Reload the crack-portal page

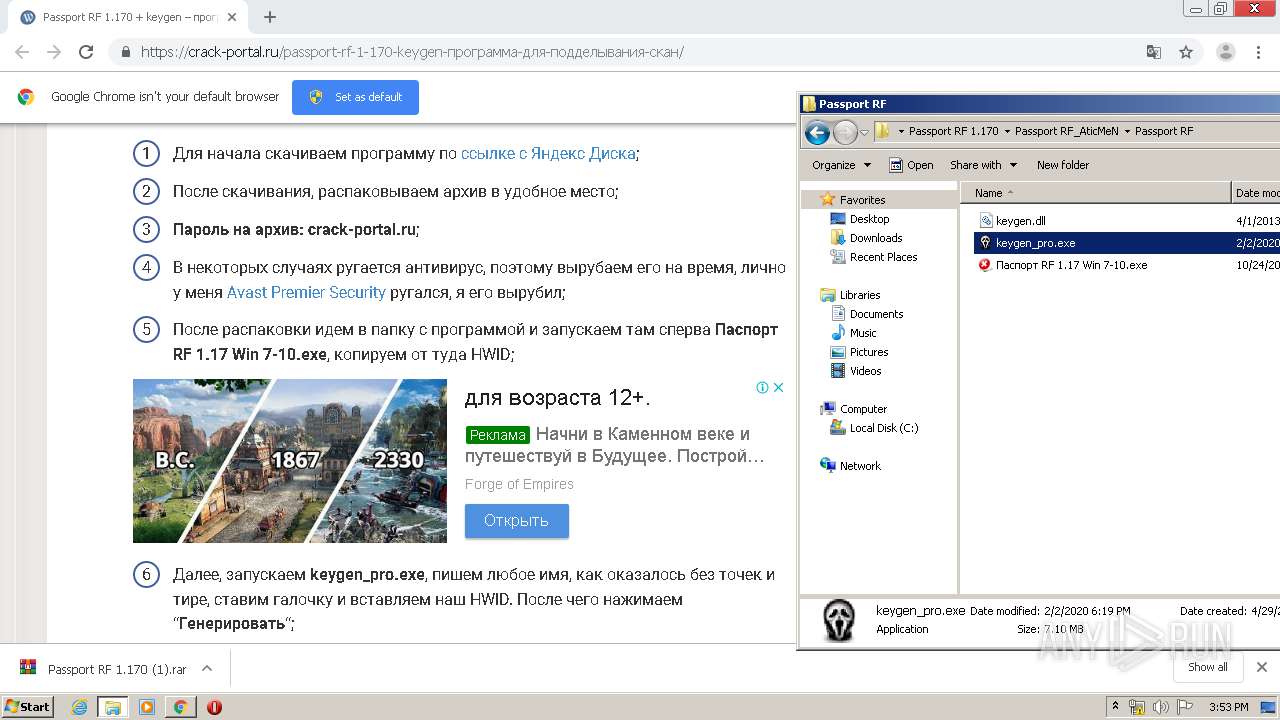tap(86, 52)
